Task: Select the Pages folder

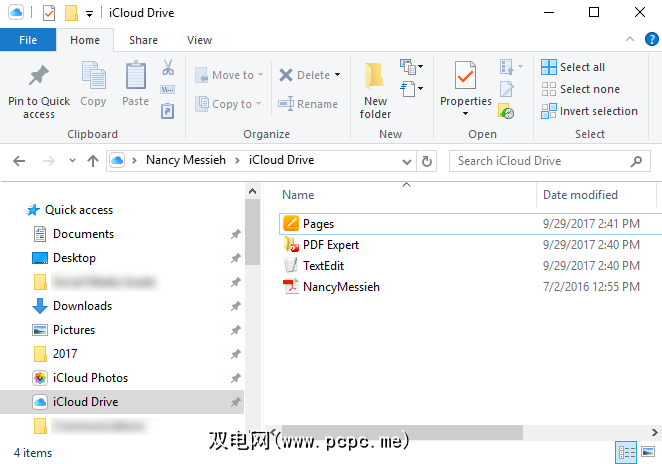Action: (470, 224)
